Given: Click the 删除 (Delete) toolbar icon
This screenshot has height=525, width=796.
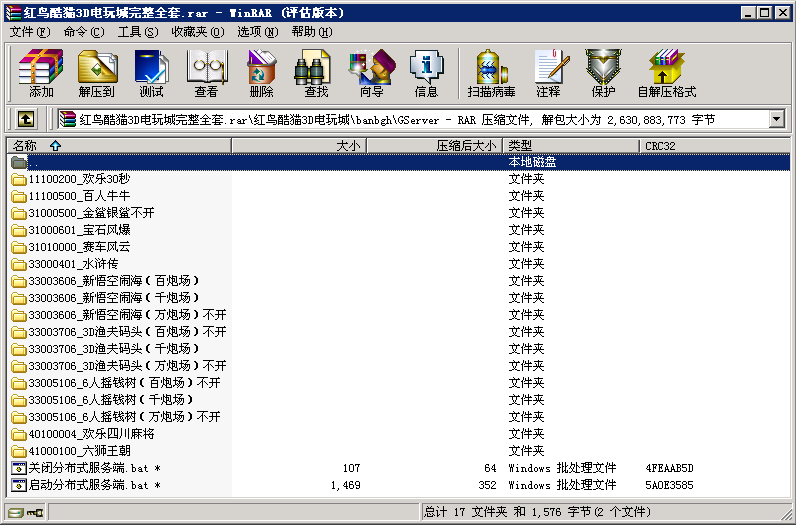Looking at the screenshot, I should (261, 73).
